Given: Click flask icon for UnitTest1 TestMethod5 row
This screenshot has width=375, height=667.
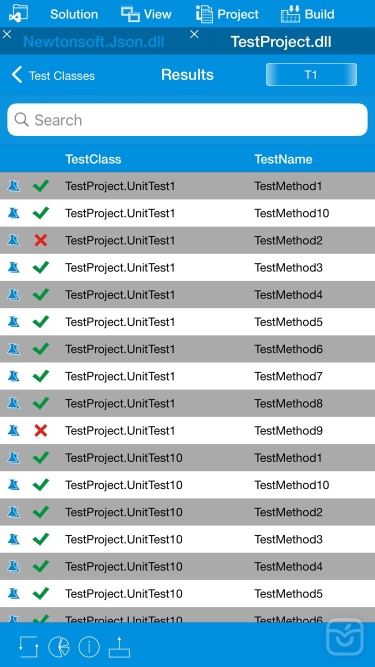Looking at the screenshot, I should tap(14, 322).
